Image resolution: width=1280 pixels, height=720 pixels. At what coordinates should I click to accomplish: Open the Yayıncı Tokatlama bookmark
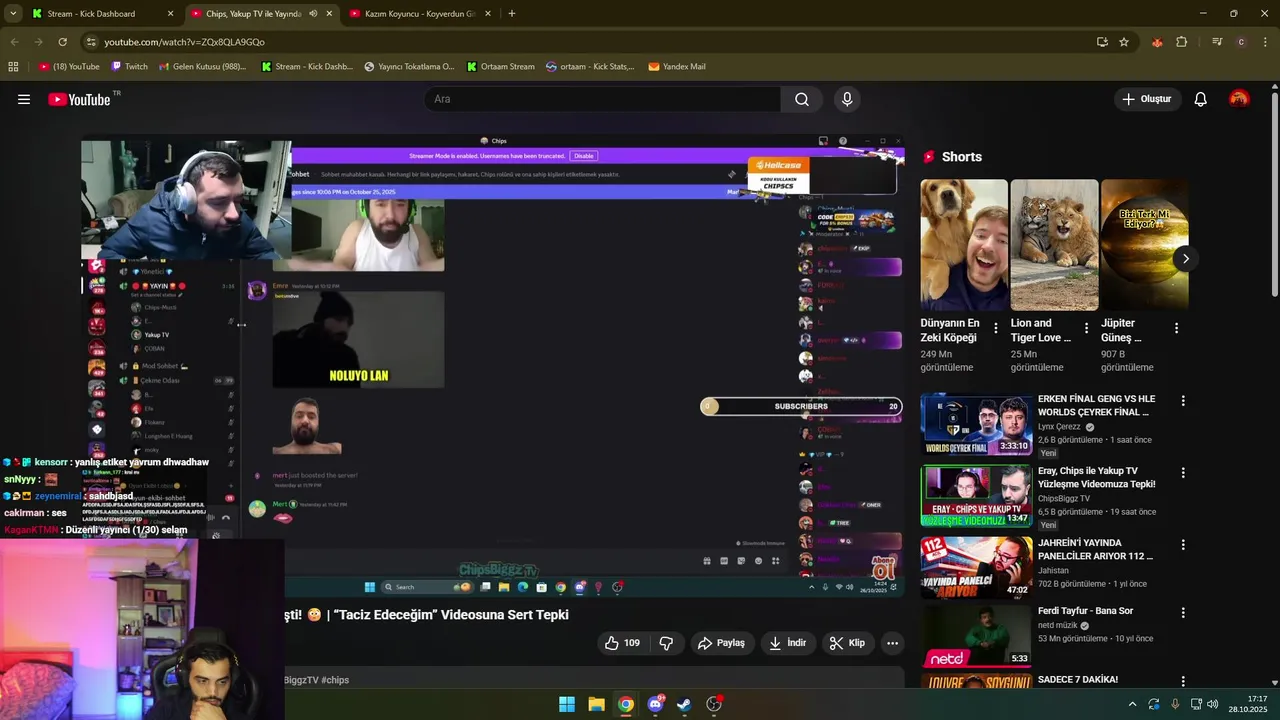click(409, 67)
